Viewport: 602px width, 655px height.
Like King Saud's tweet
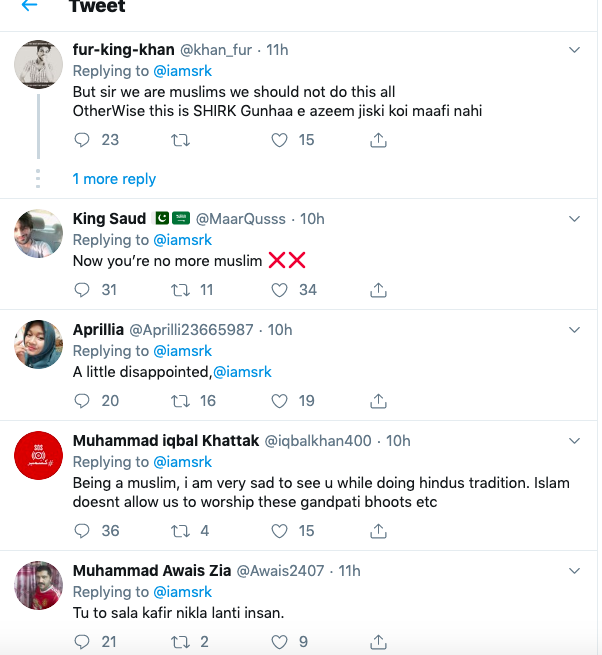click(280, 290)
